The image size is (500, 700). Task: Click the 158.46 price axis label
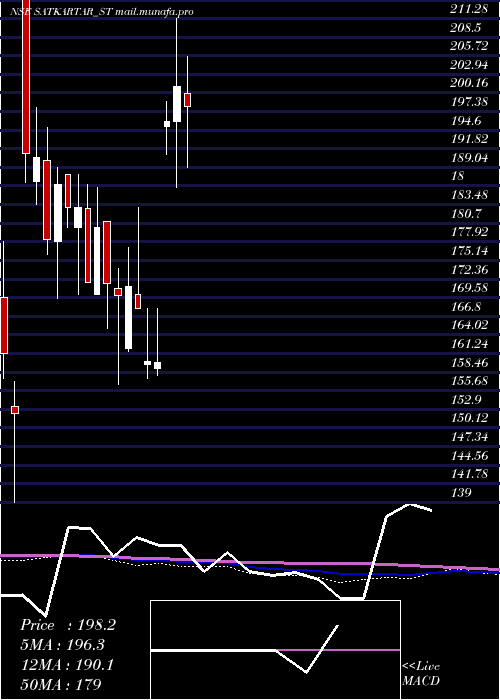[469, 362]
